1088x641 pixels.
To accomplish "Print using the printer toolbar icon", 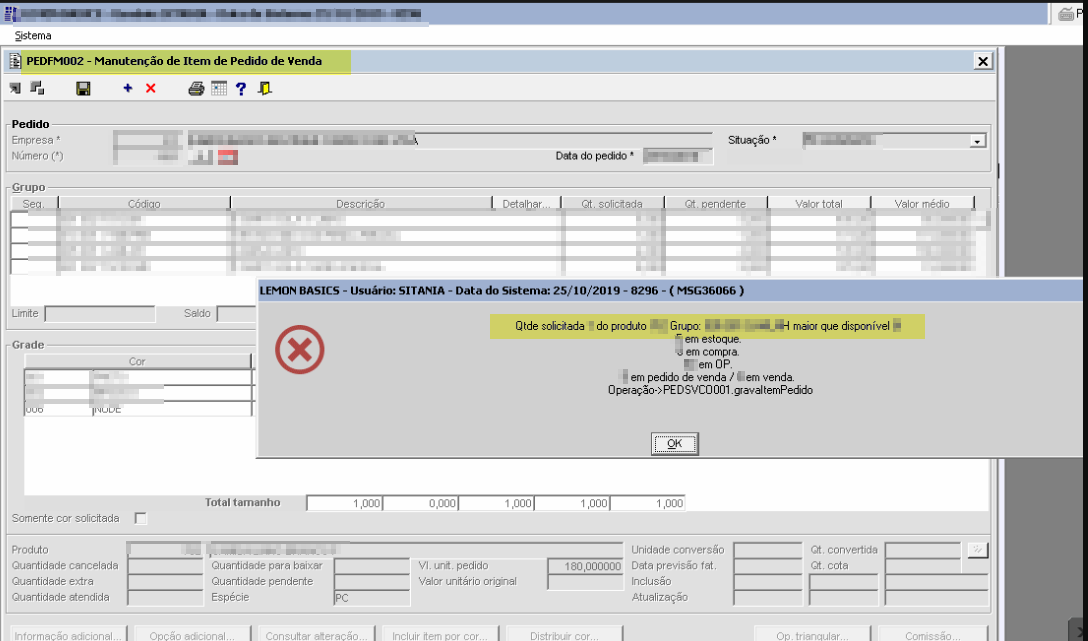I will coord(196,88).
